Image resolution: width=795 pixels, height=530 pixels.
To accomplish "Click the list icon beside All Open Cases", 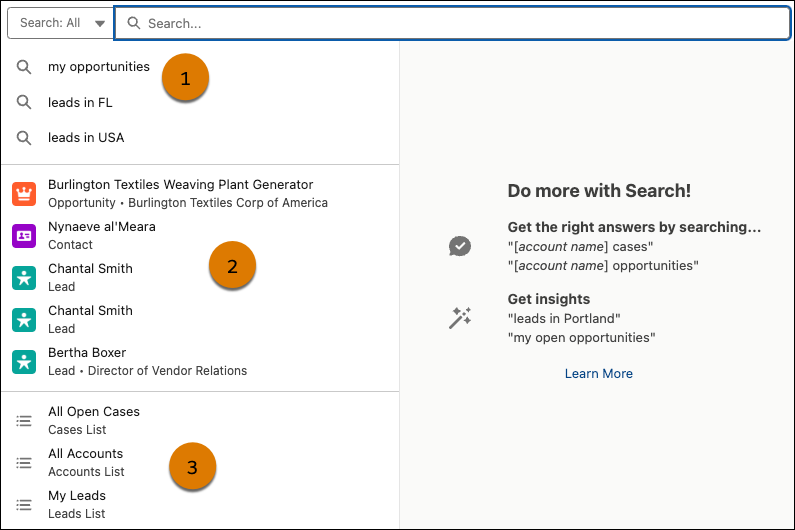I will coord(24,421).
